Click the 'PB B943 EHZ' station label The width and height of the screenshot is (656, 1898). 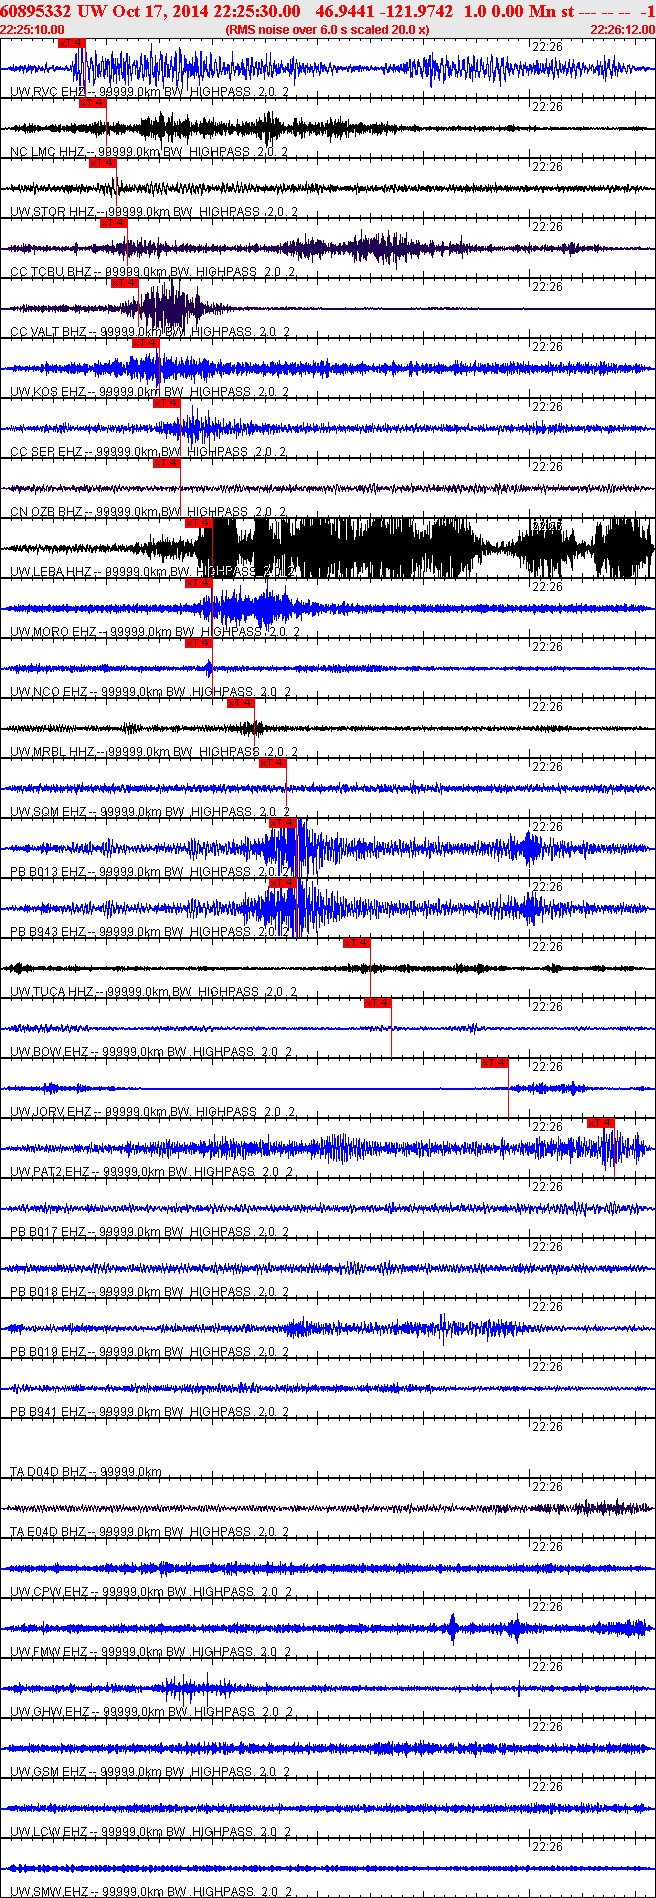click(48, 932)
